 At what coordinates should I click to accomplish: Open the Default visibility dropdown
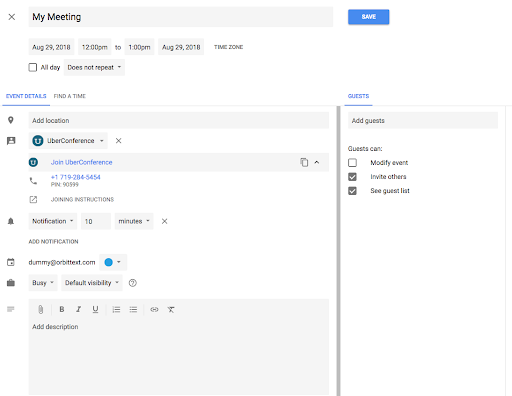pos(92,283)
